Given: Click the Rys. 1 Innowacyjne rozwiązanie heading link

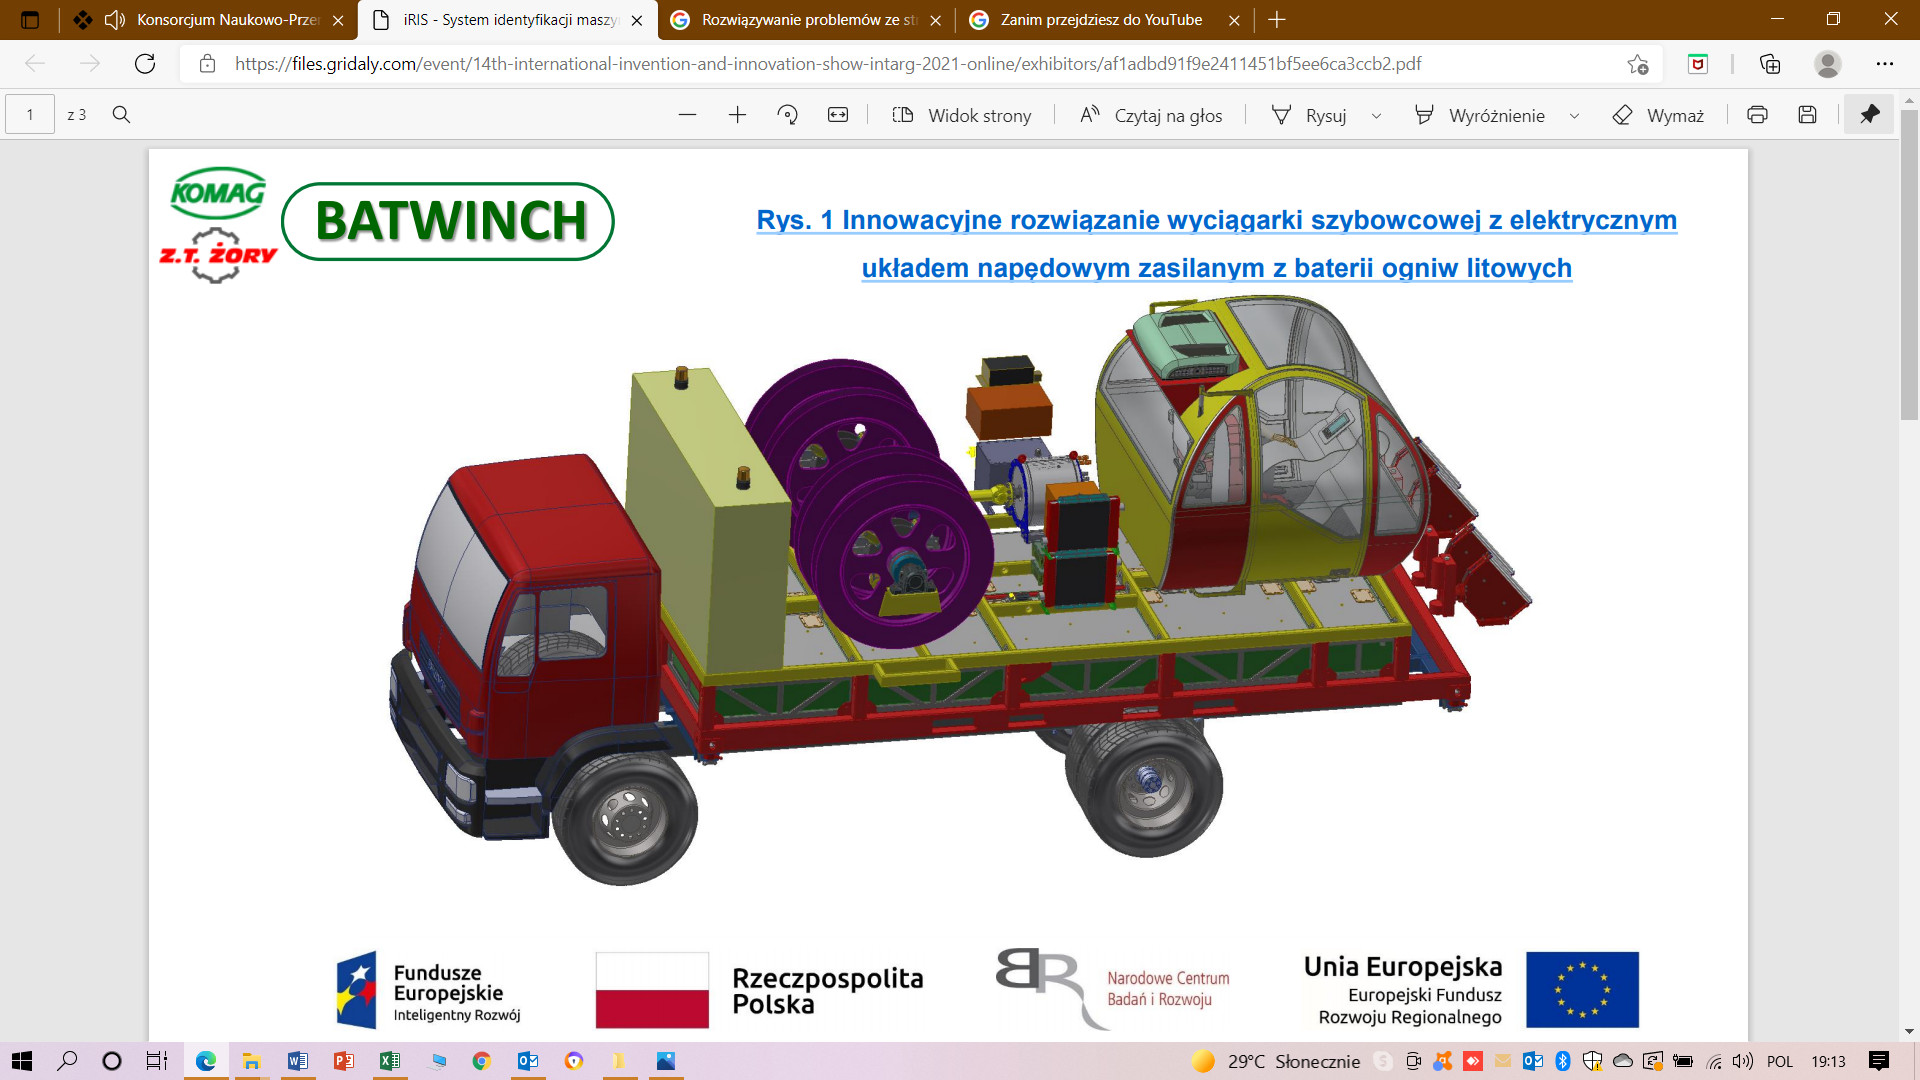Looking at the screenshot, I should point(1216,244).
